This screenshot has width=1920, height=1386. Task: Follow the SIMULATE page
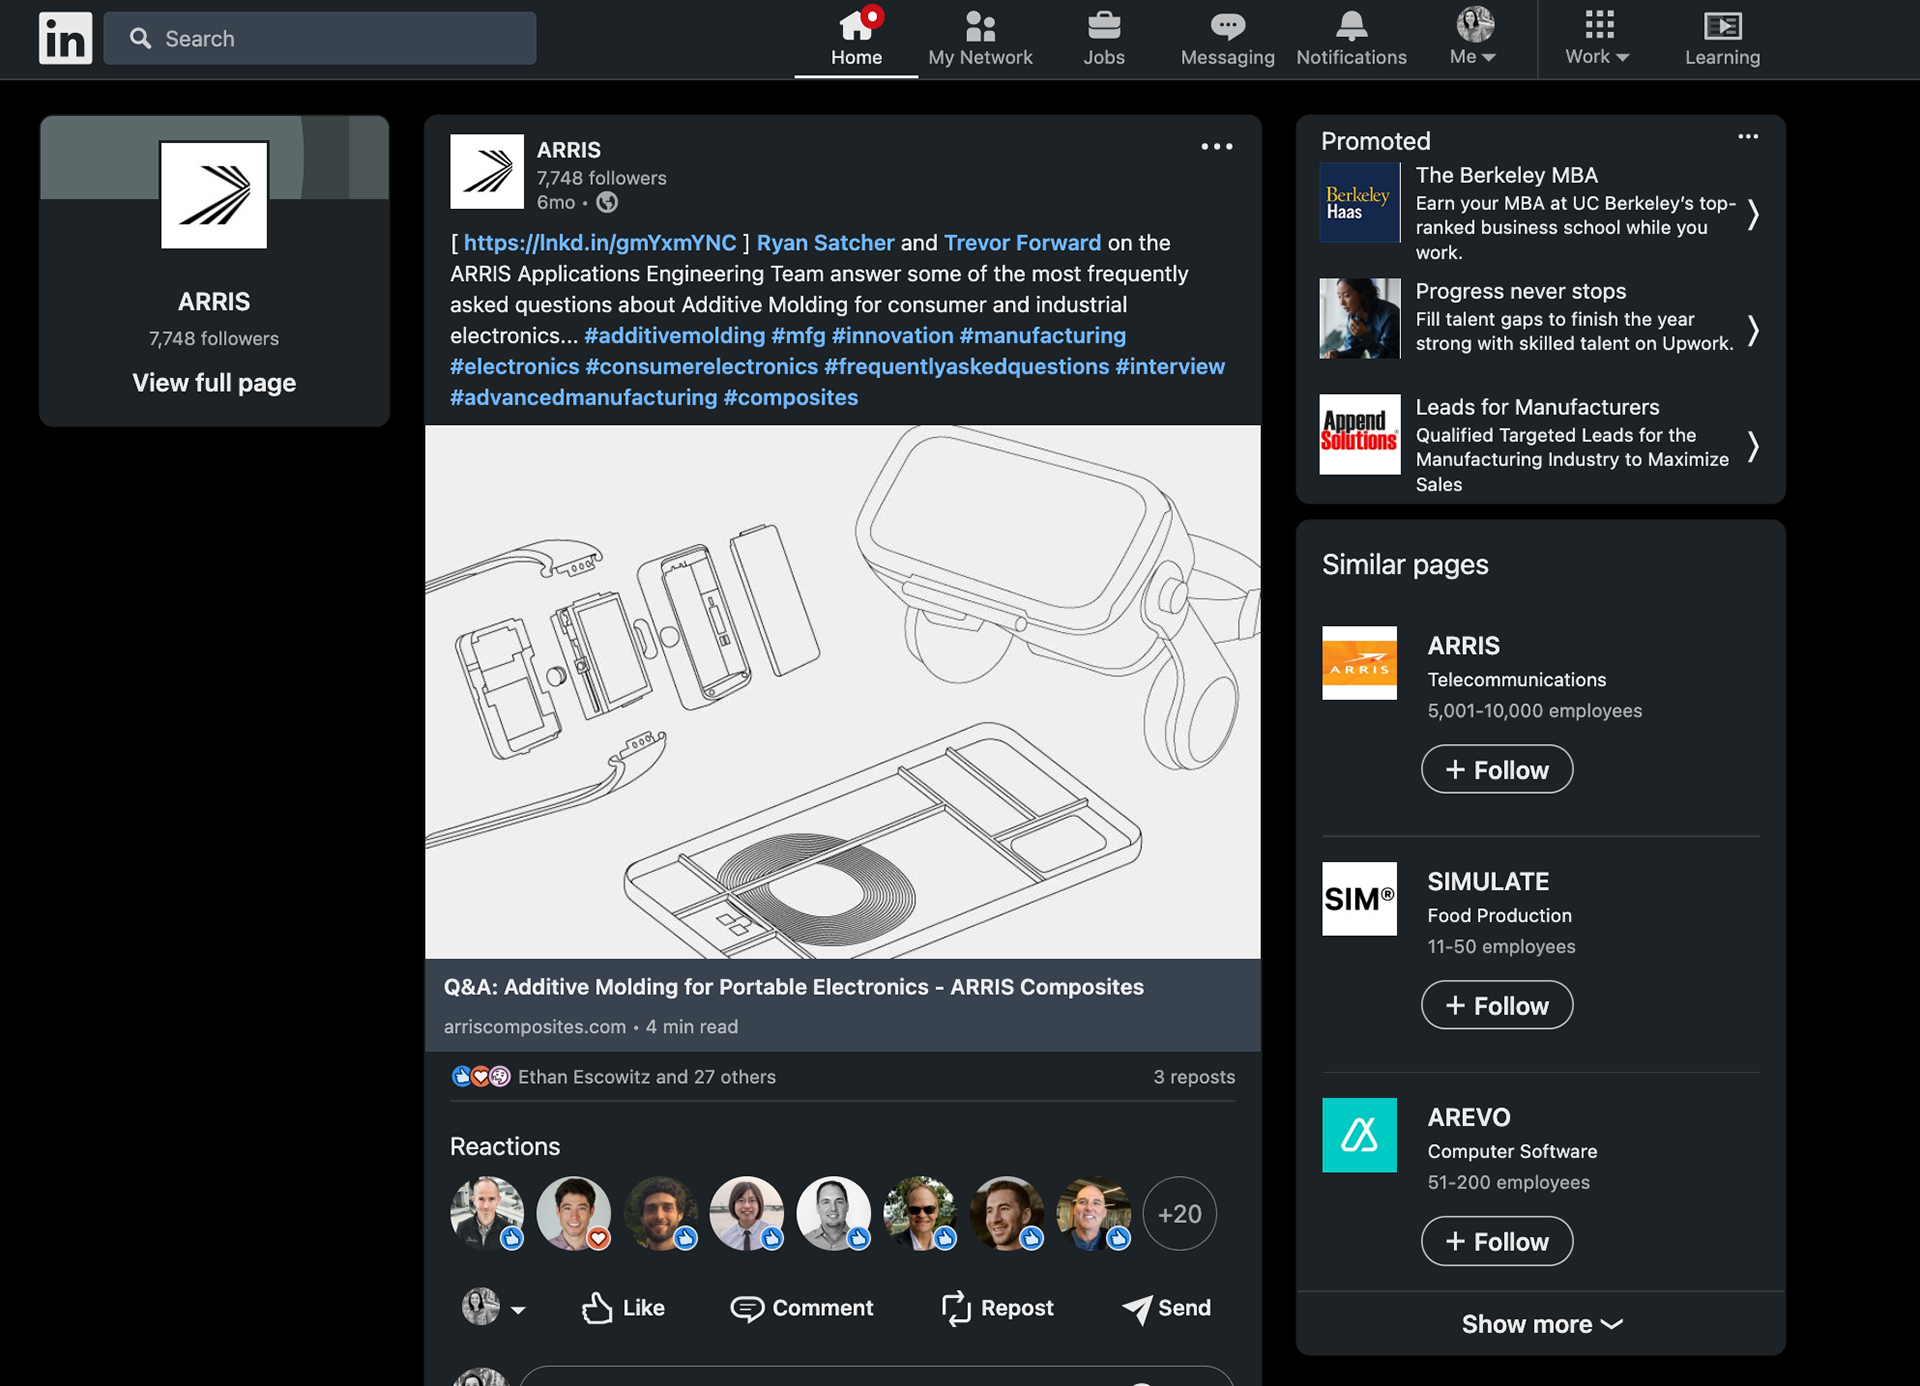1496,1005
